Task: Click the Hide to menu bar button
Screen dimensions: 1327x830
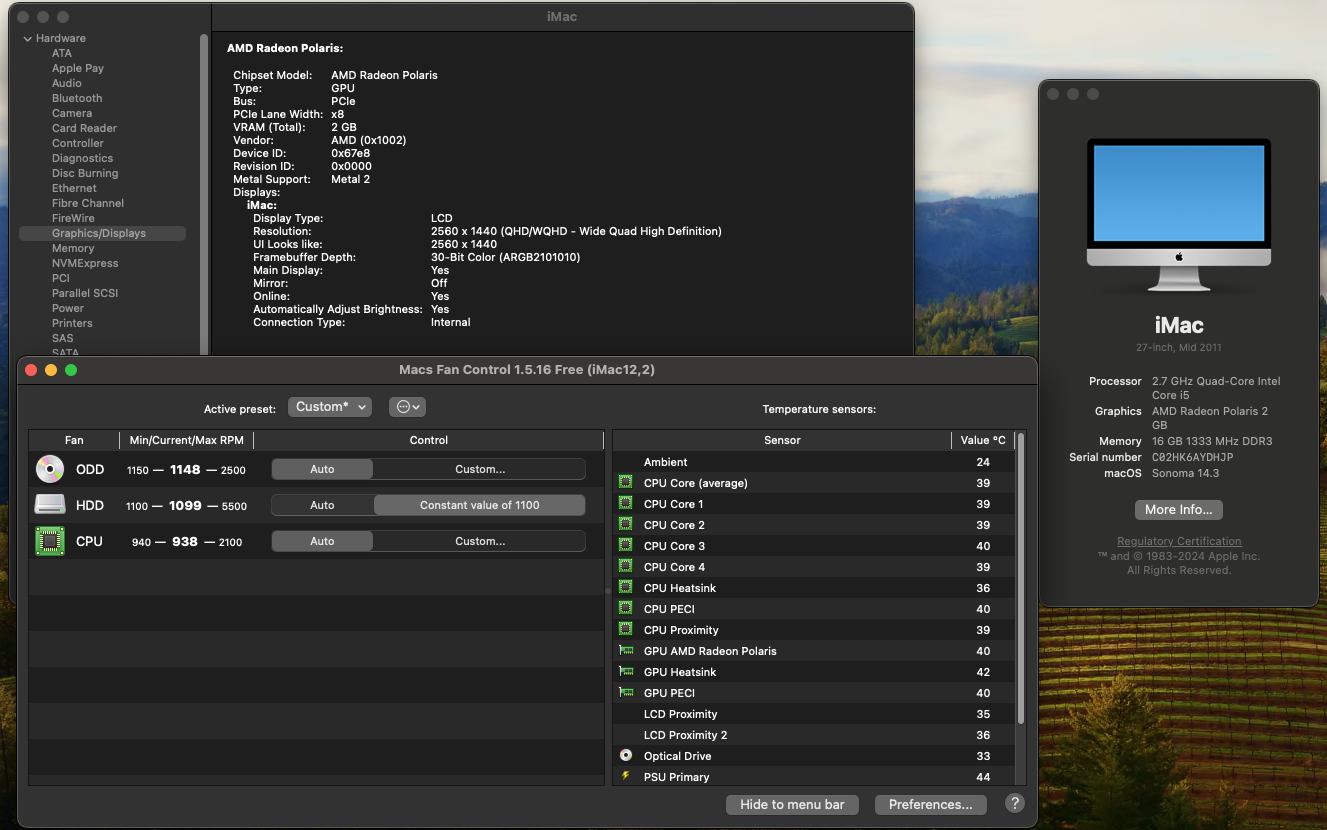Action: (x=792, y=804)
